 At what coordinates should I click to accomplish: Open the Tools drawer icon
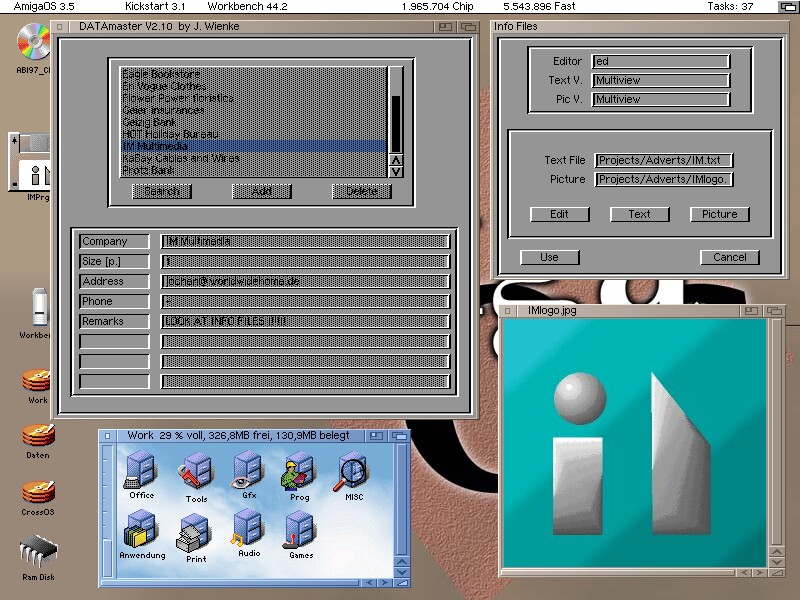click(196, 474)
